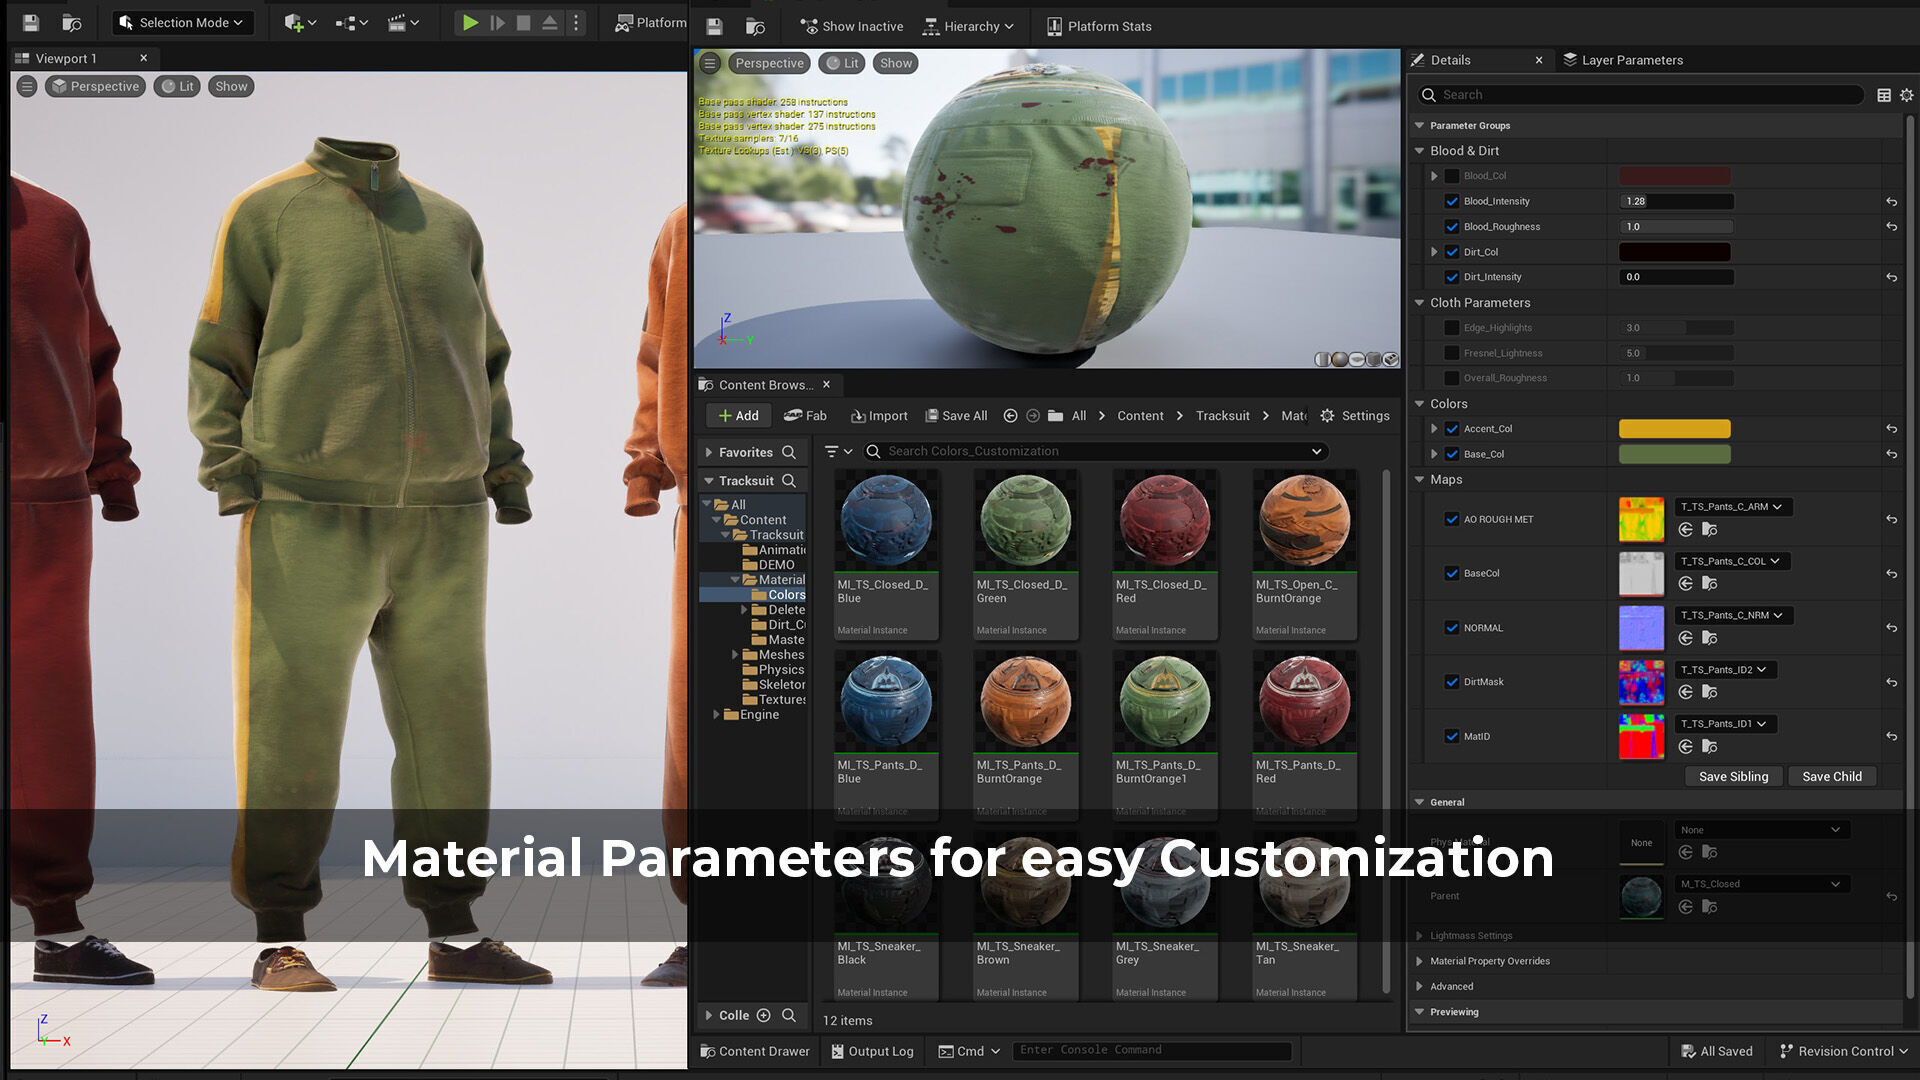Click the Save Sibling button
Screen dimensions: 1920x1080
coord(1733,777)
